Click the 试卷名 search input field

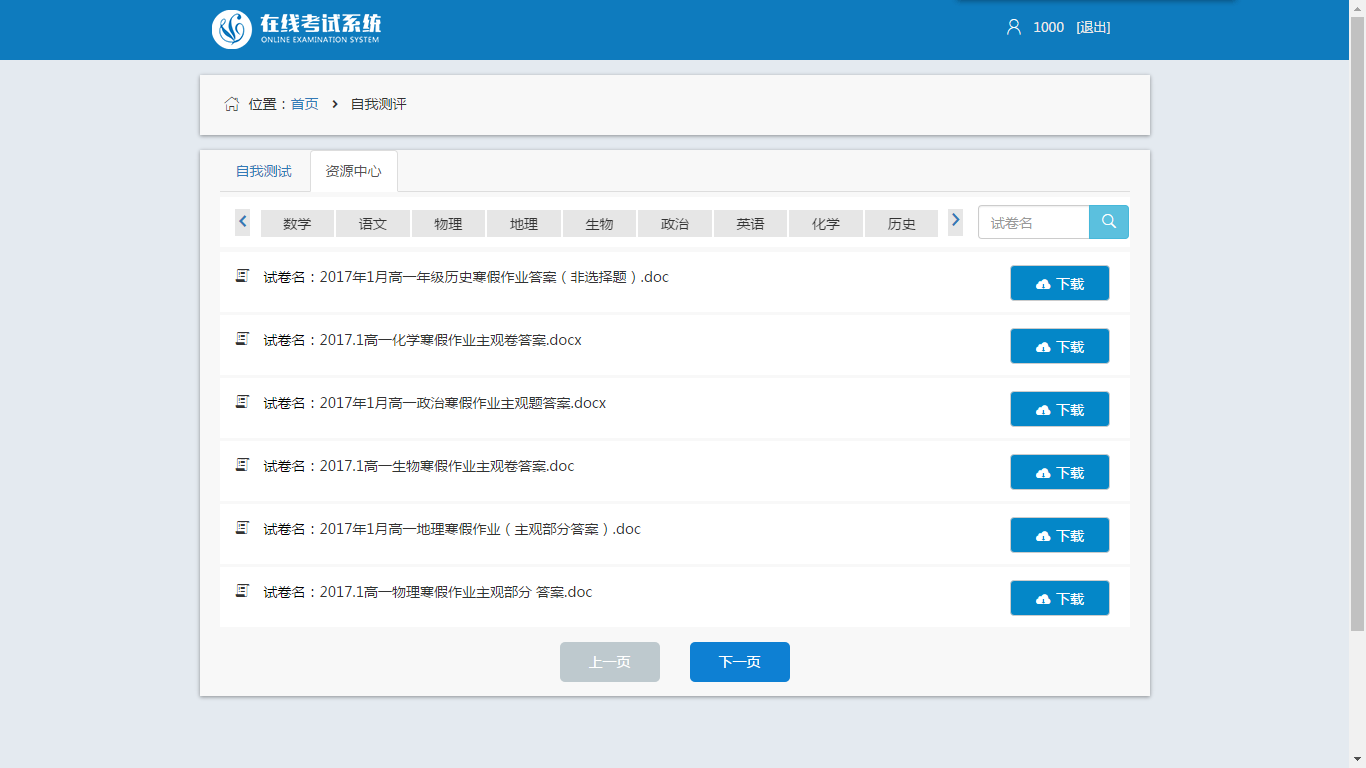point(1033,222)
